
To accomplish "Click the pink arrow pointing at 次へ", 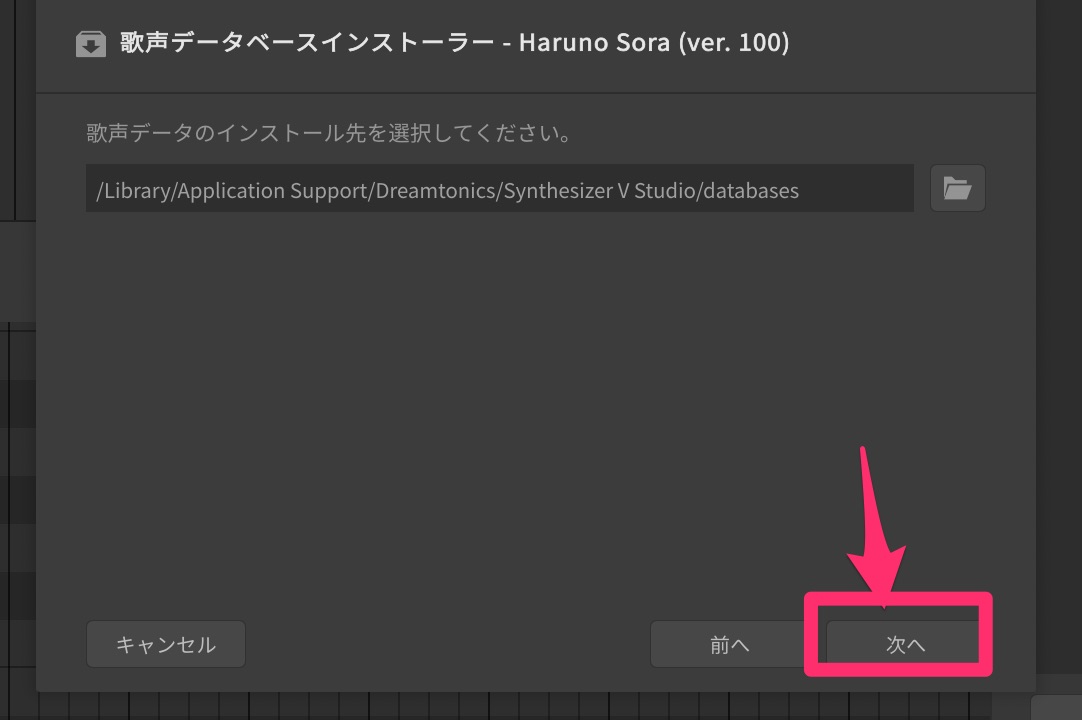I will pyautogui.click(x=876, y=530).
